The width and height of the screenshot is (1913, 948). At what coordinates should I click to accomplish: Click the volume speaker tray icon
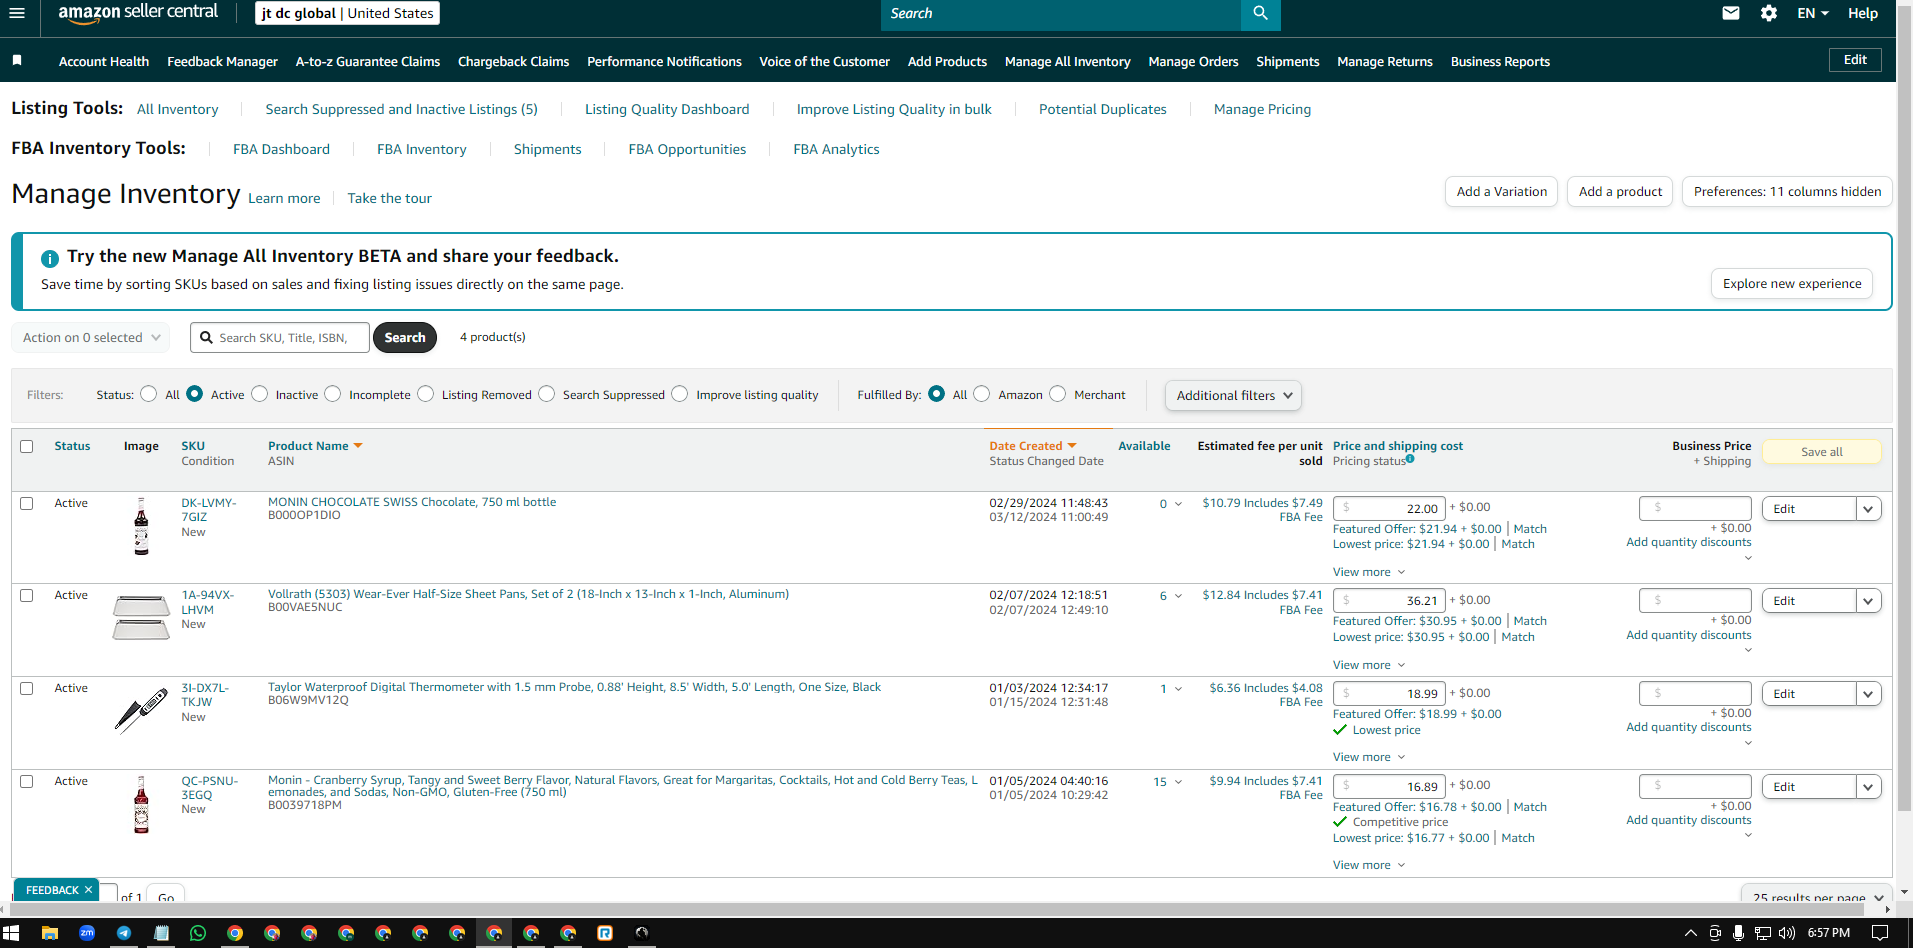[x=1787, y=933]
